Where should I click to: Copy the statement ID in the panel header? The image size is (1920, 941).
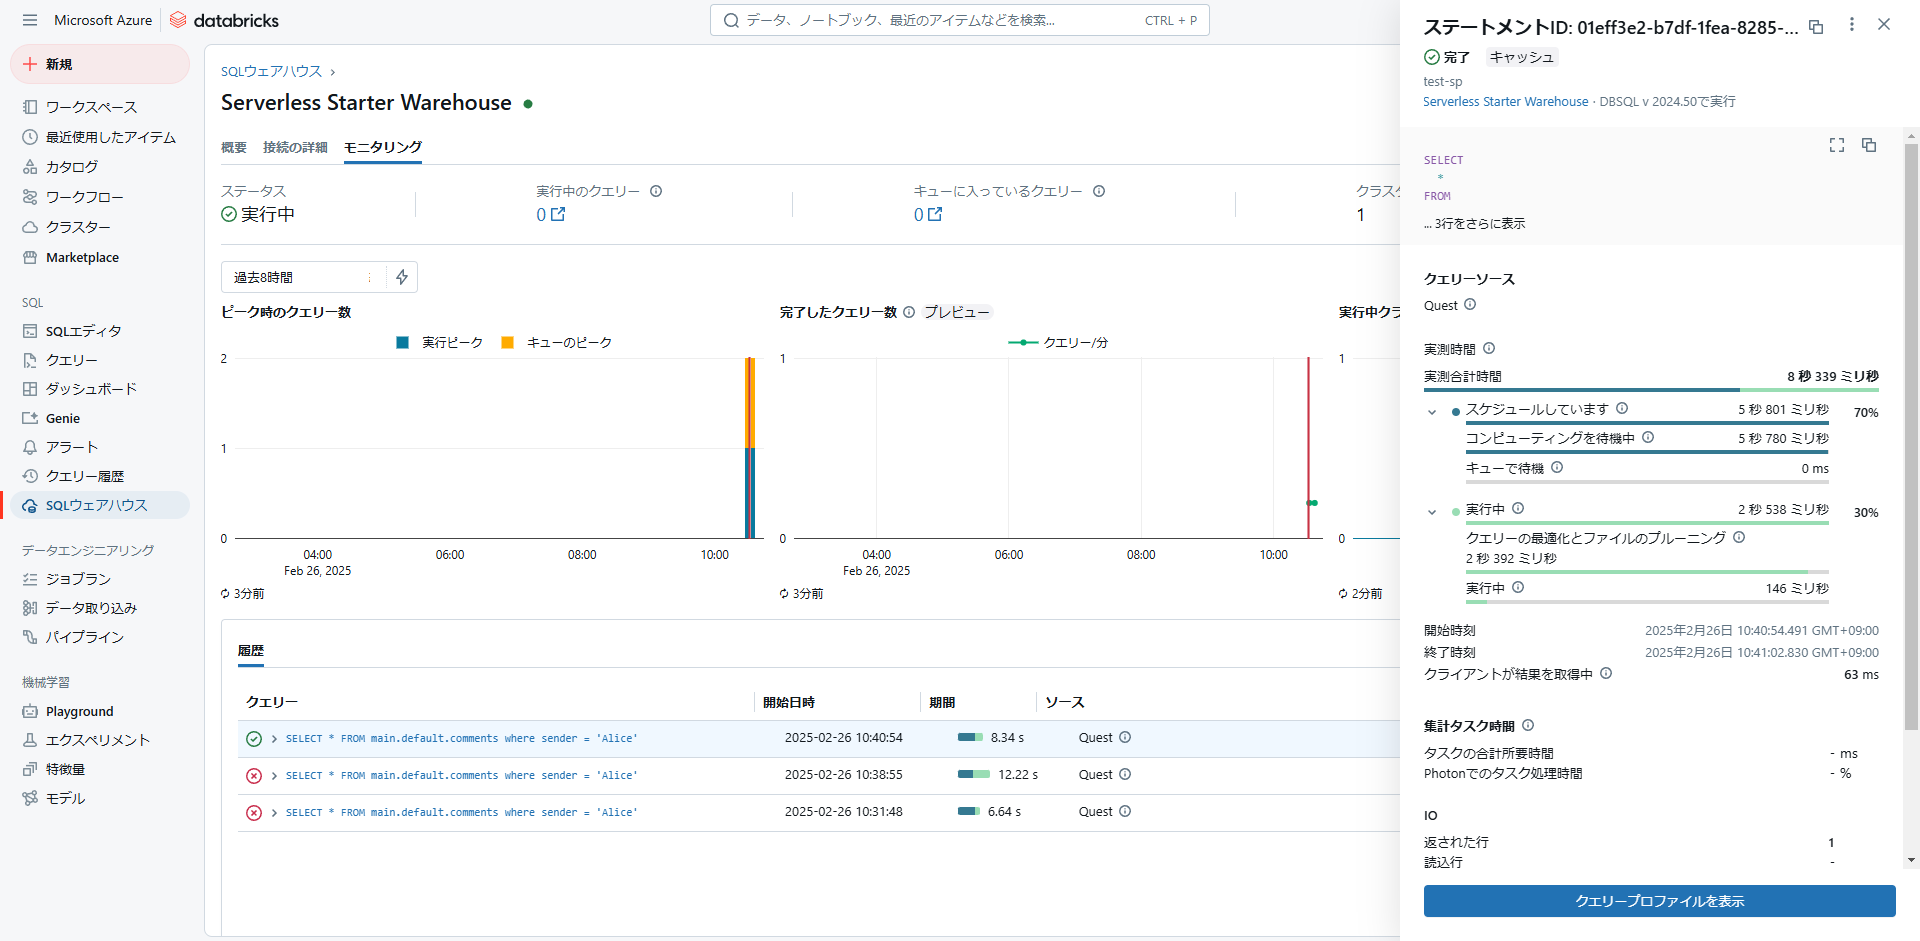pos(1817,28)
